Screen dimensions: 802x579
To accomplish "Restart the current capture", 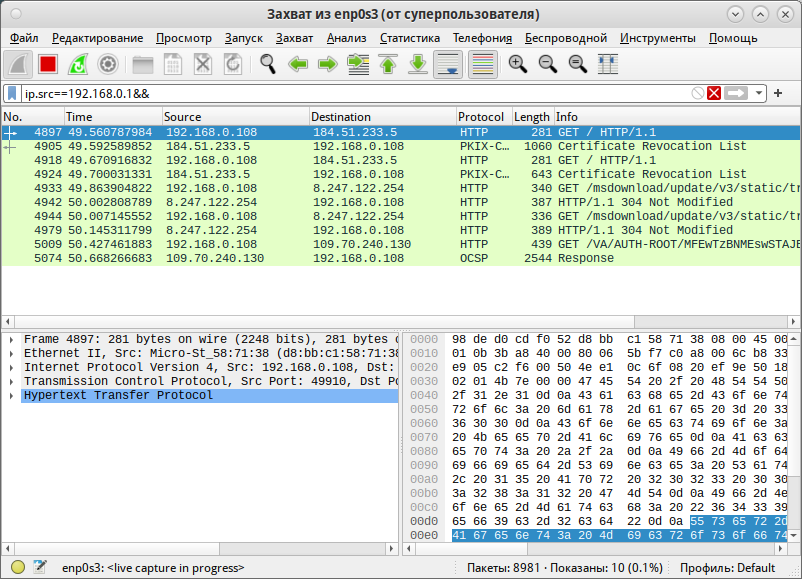I will click(x=78, y=64).
